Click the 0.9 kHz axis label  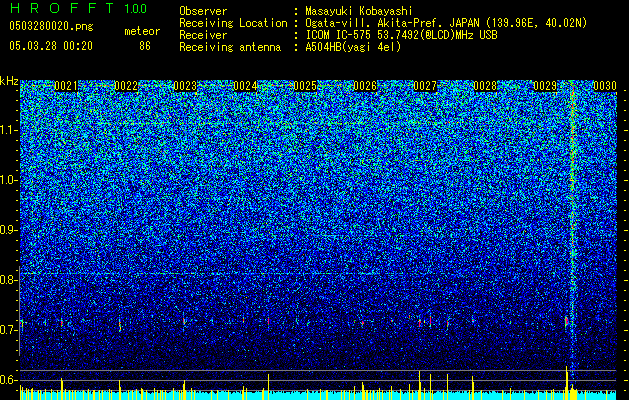coord(9,230)
